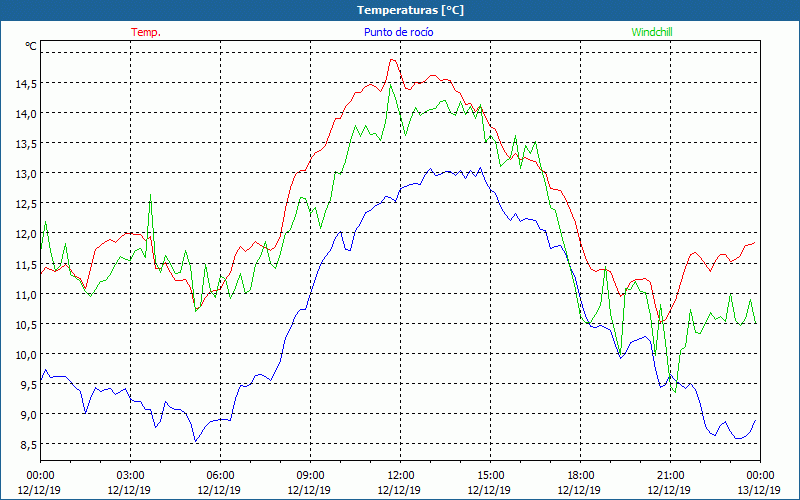Image resolution: width=800 pixels, height=500 pixels.
Task: Click the 18:00 time axis label
Action: [580, 476]
